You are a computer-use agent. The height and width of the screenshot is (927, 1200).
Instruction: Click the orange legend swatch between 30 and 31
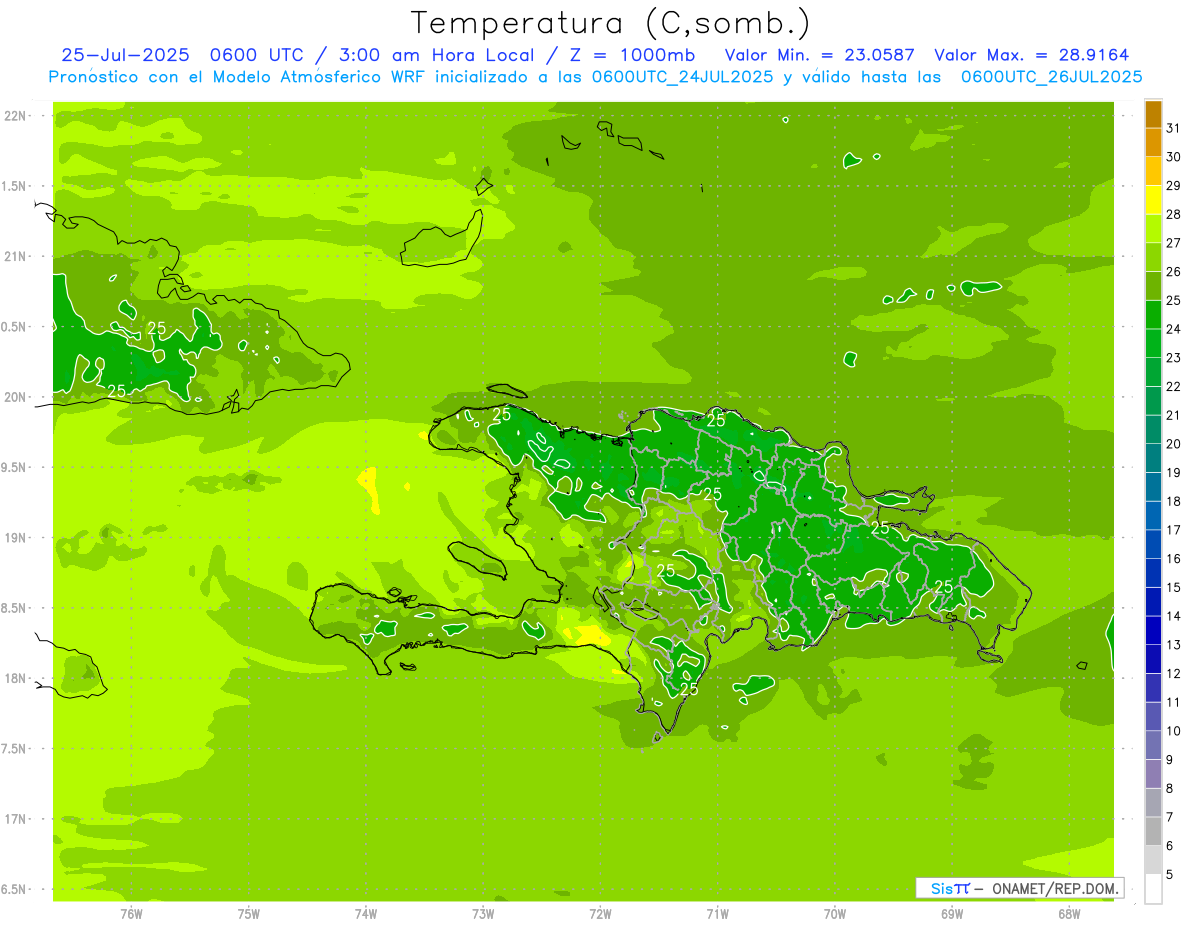pos(1153,143)
